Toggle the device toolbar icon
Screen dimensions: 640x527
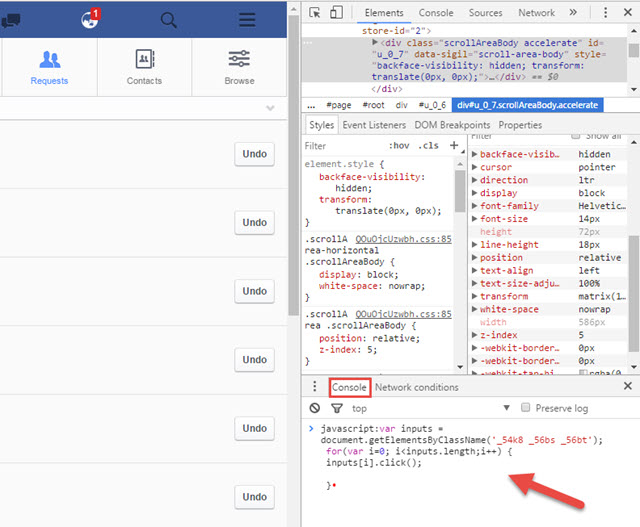pos(336,13)
